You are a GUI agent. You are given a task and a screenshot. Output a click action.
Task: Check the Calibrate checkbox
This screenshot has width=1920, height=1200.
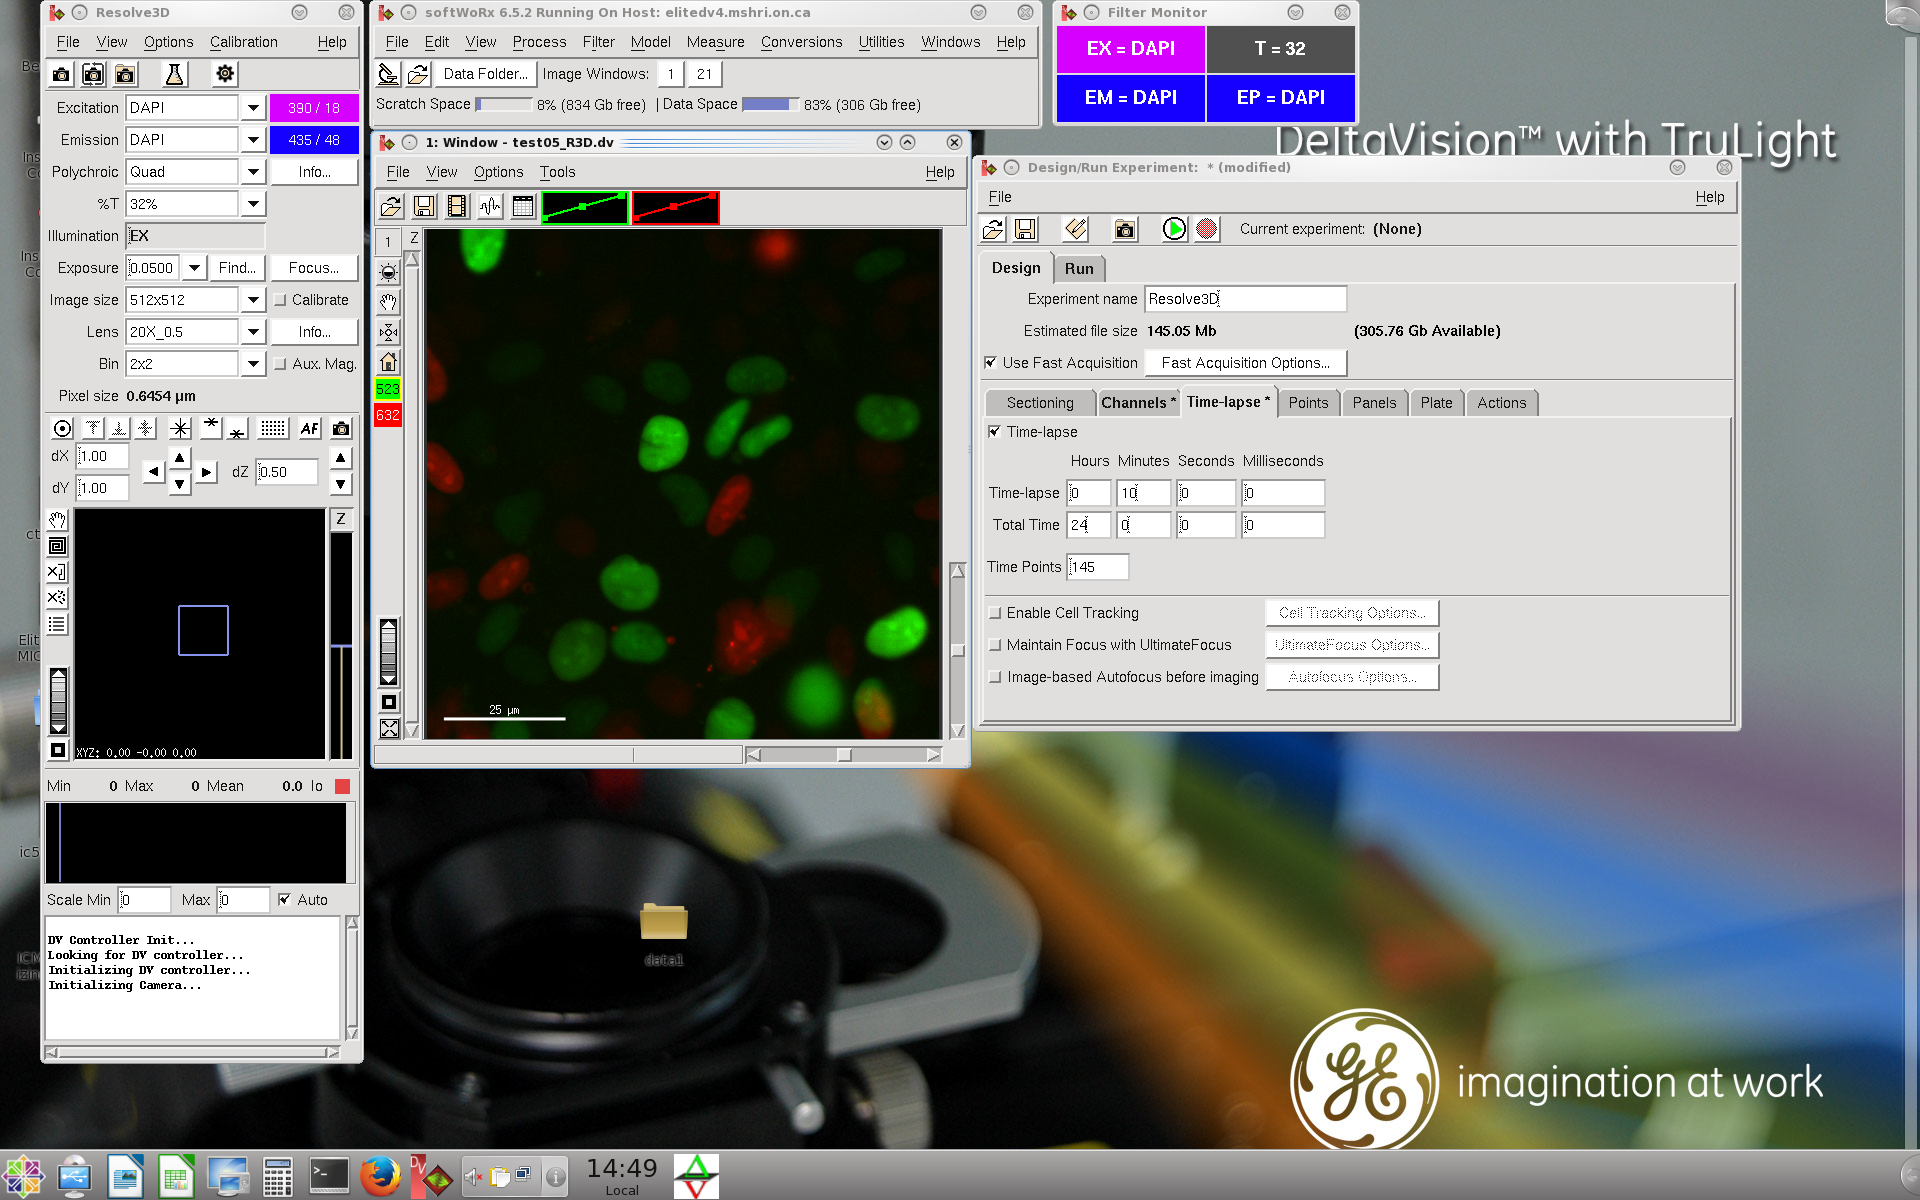281,300
